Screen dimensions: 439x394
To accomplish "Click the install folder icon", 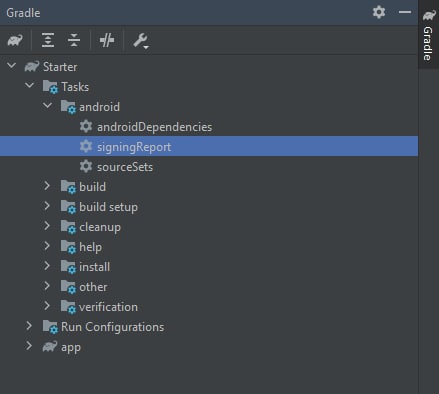I will (68, 267).
